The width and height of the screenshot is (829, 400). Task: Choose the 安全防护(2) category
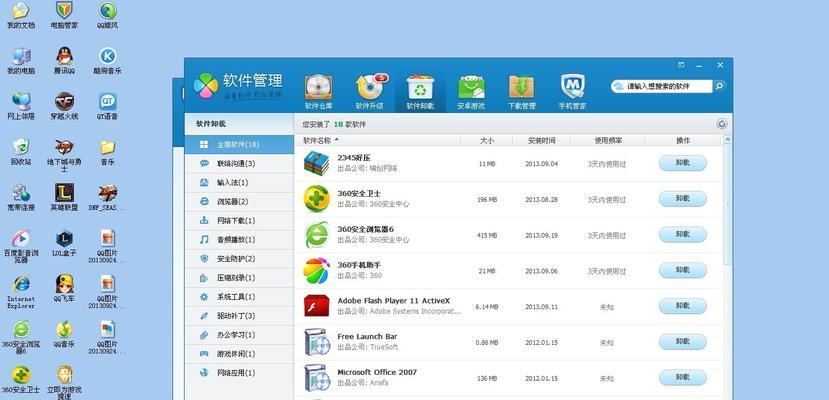click(239, 258)
